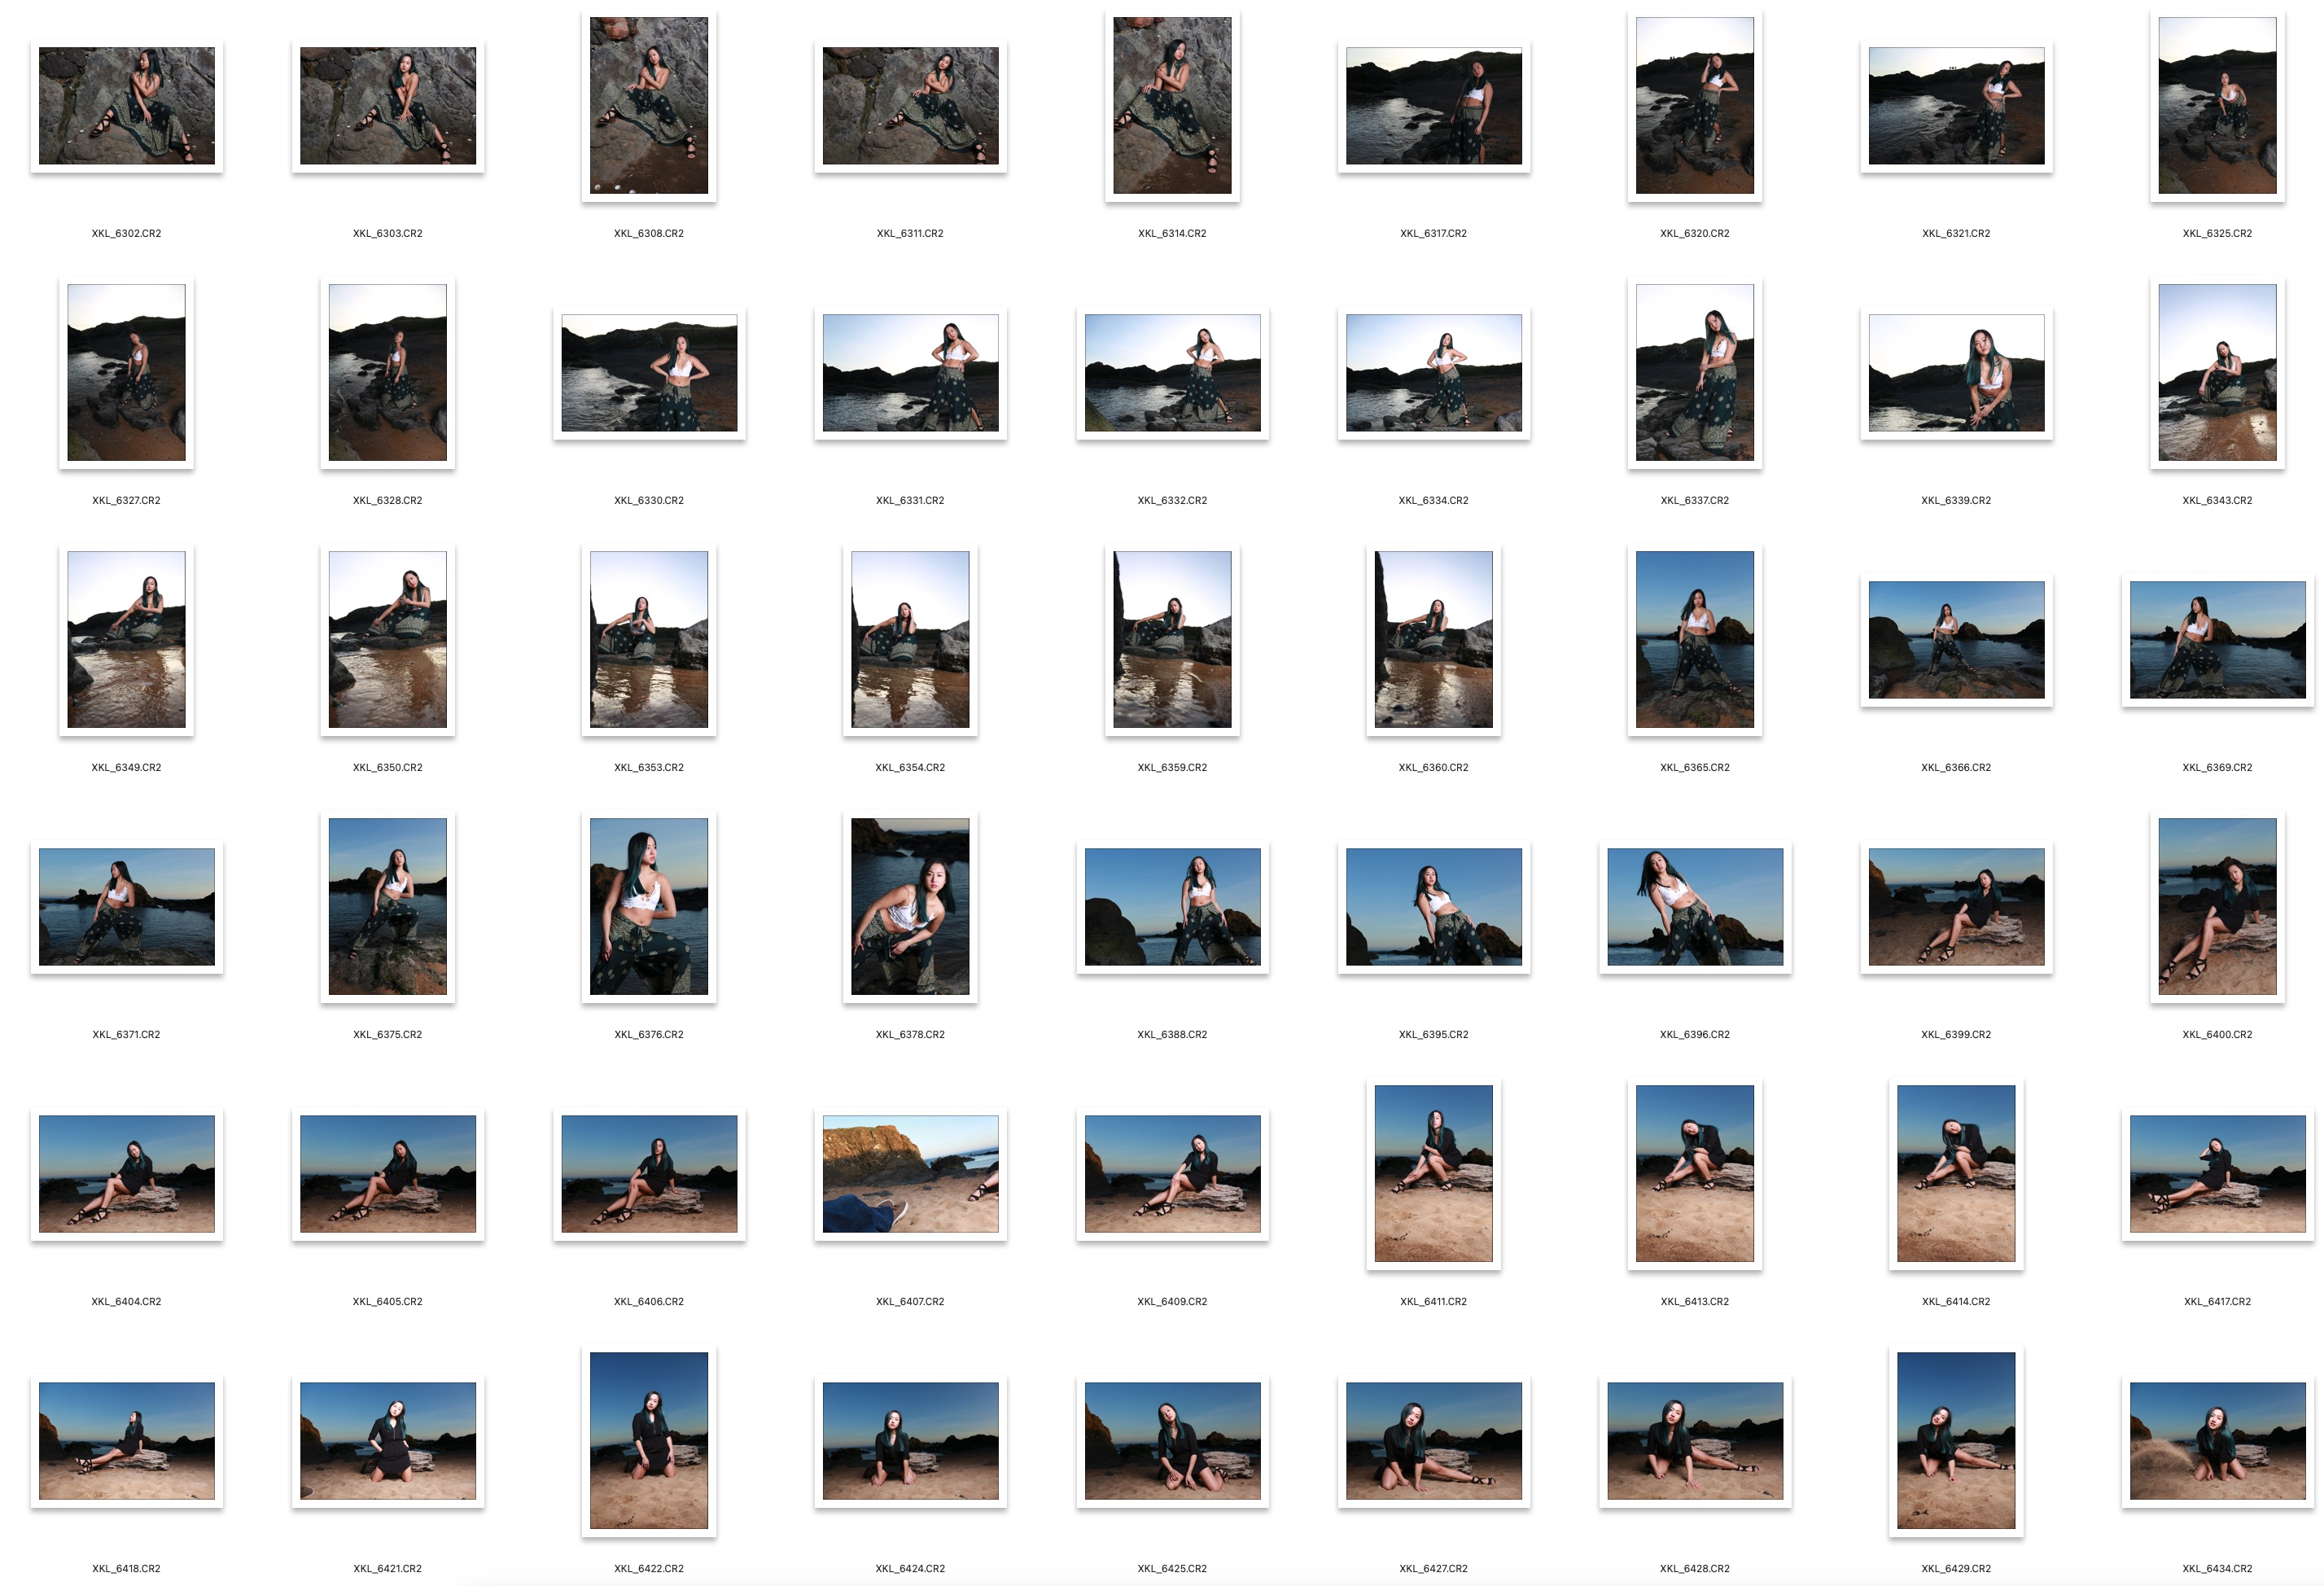2324x1586 pixels.
Task: Select thumbnail XKL_6302.CR2
Action: pos(126,106)
